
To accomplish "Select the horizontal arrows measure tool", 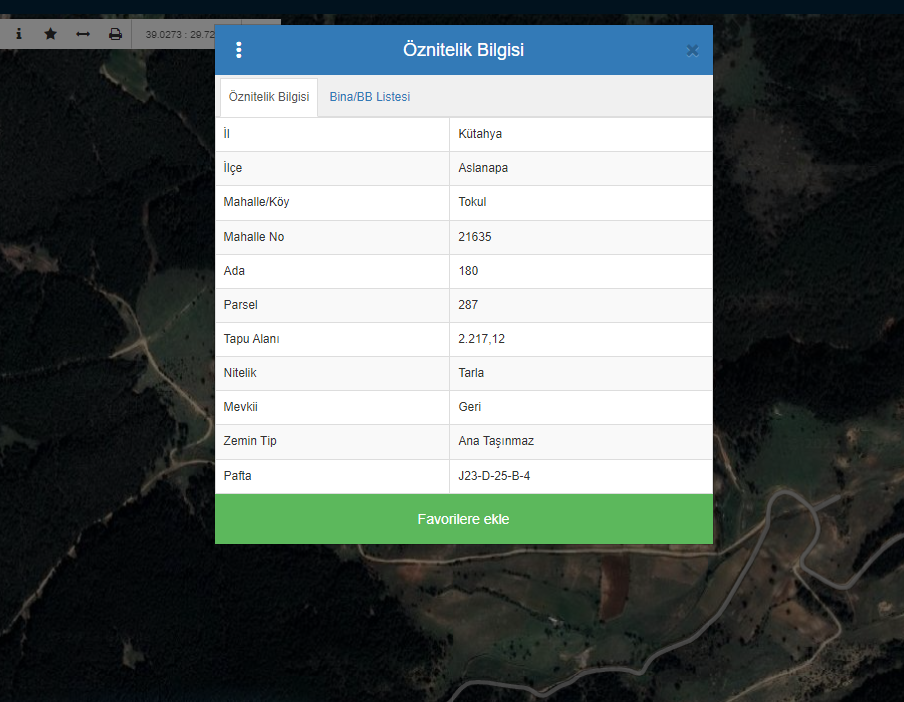I will point(83,34).
